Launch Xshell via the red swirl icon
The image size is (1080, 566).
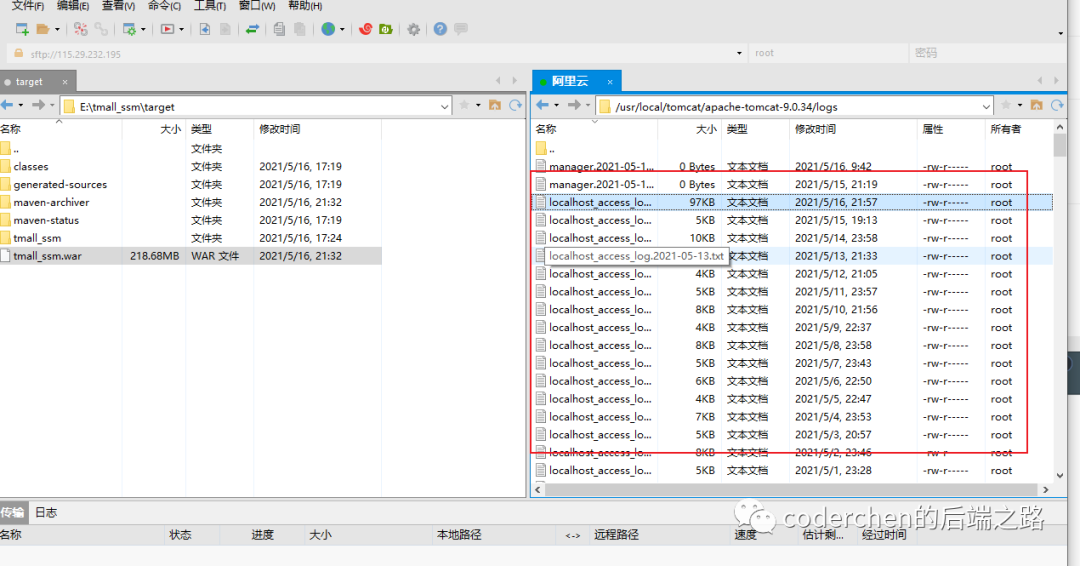tap(366, 29)
